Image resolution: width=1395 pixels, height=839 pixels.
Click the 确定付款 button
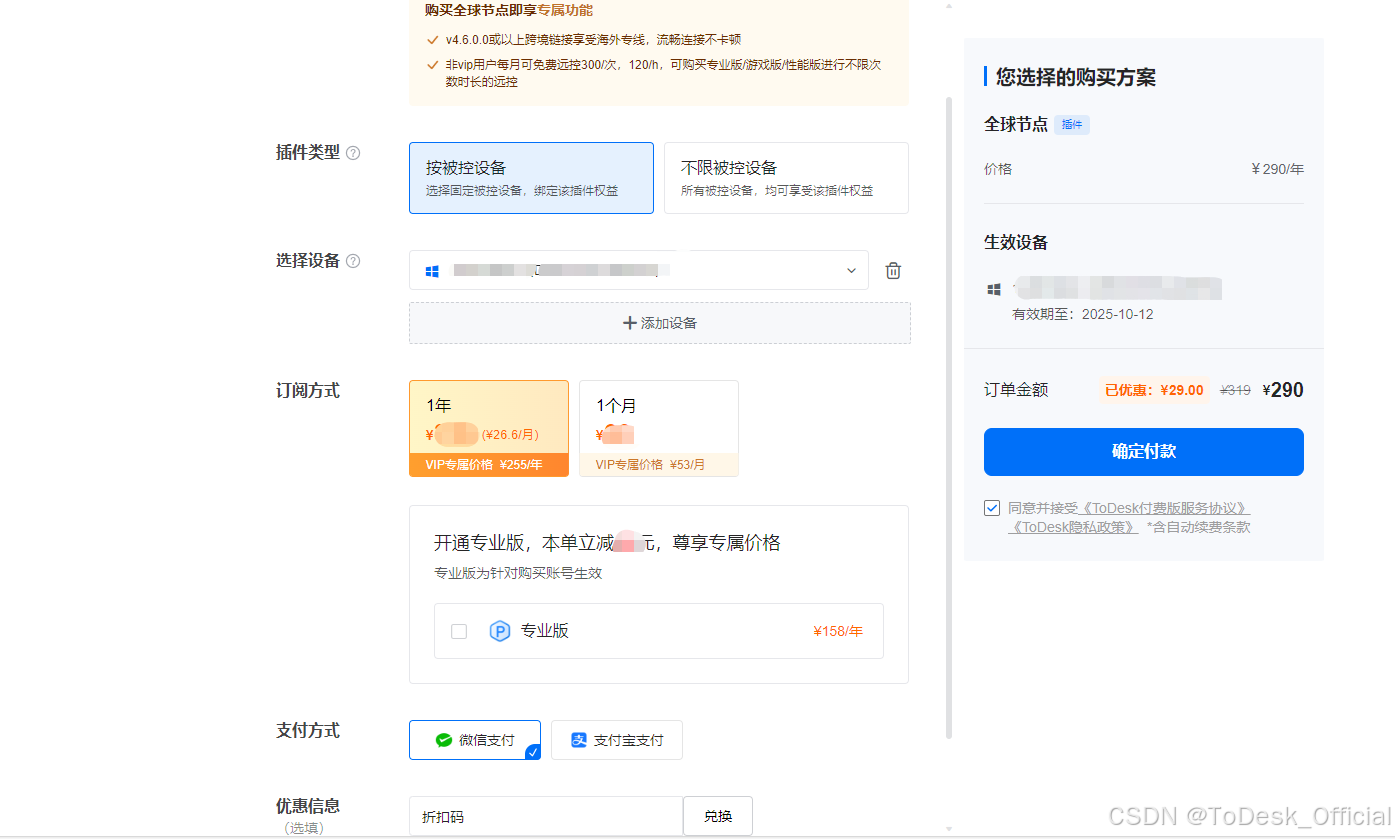pos(1144,452)
